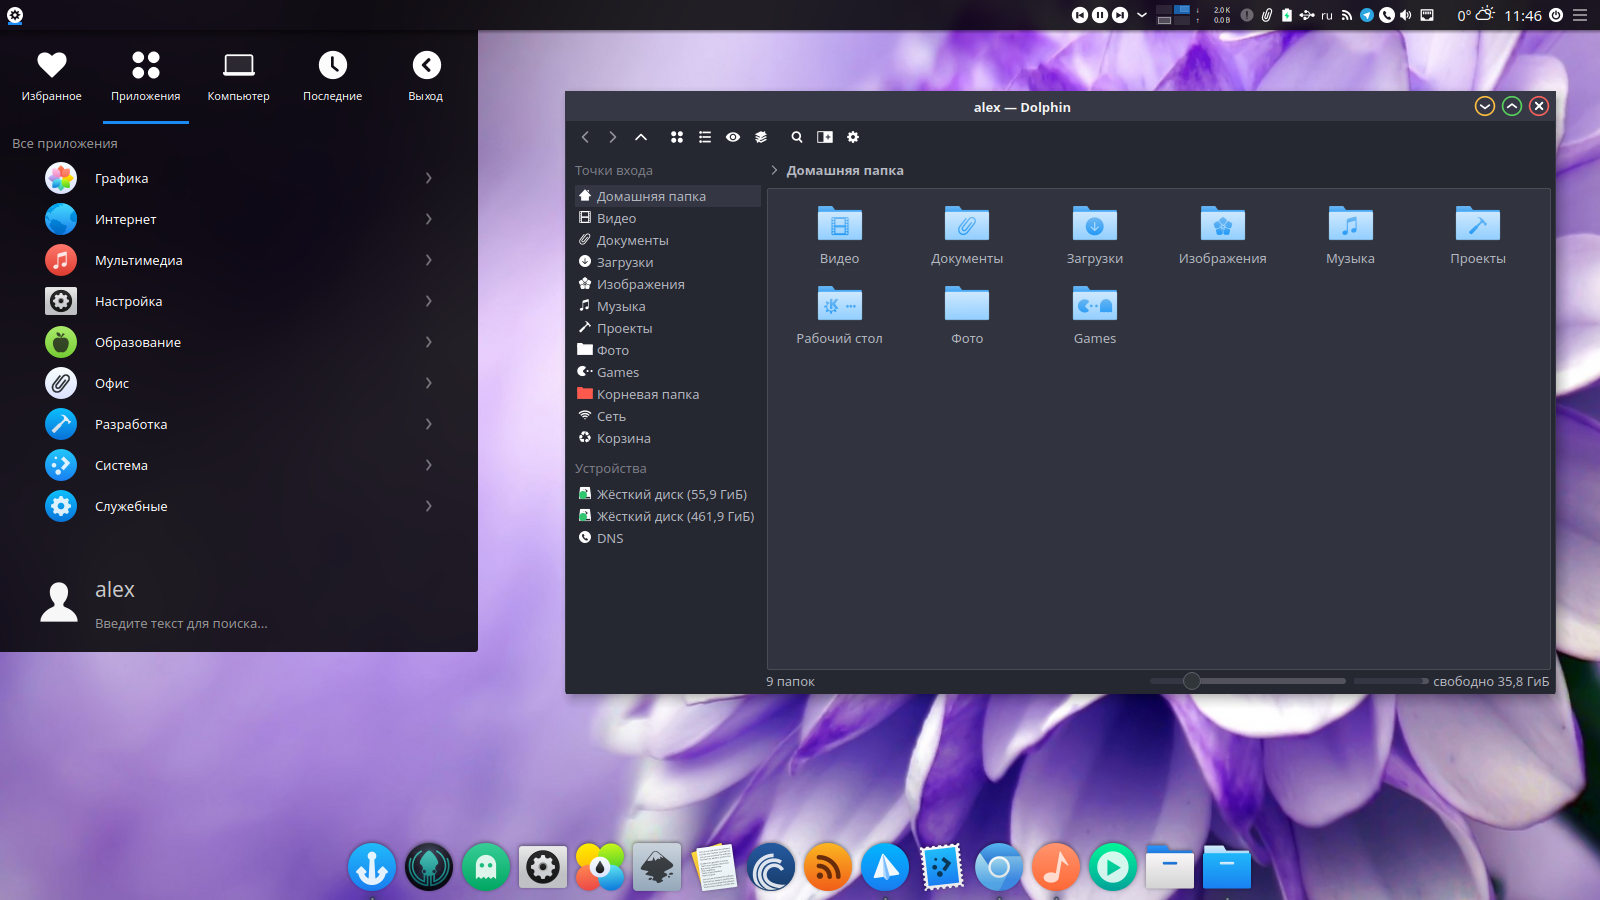1600x900 pixels.
Task: Open Dolphin's settings gear control menu
Action: coord(853,137)
